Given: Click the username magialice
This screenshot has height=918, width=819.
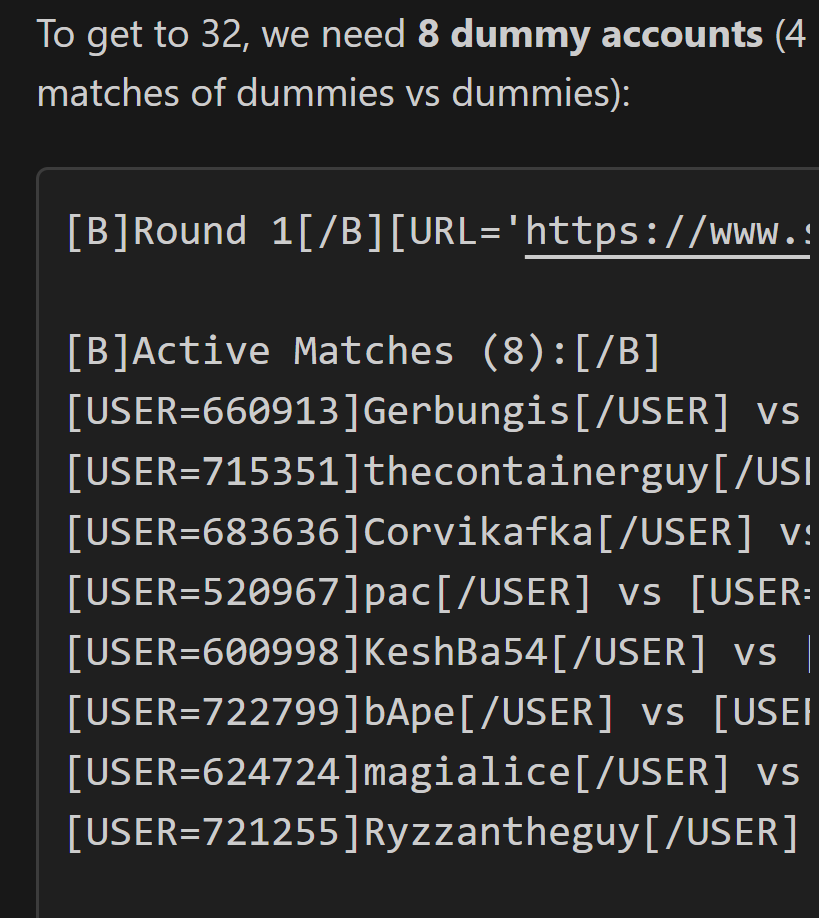Looking at the screenshot, I should [x=466, y=772].
